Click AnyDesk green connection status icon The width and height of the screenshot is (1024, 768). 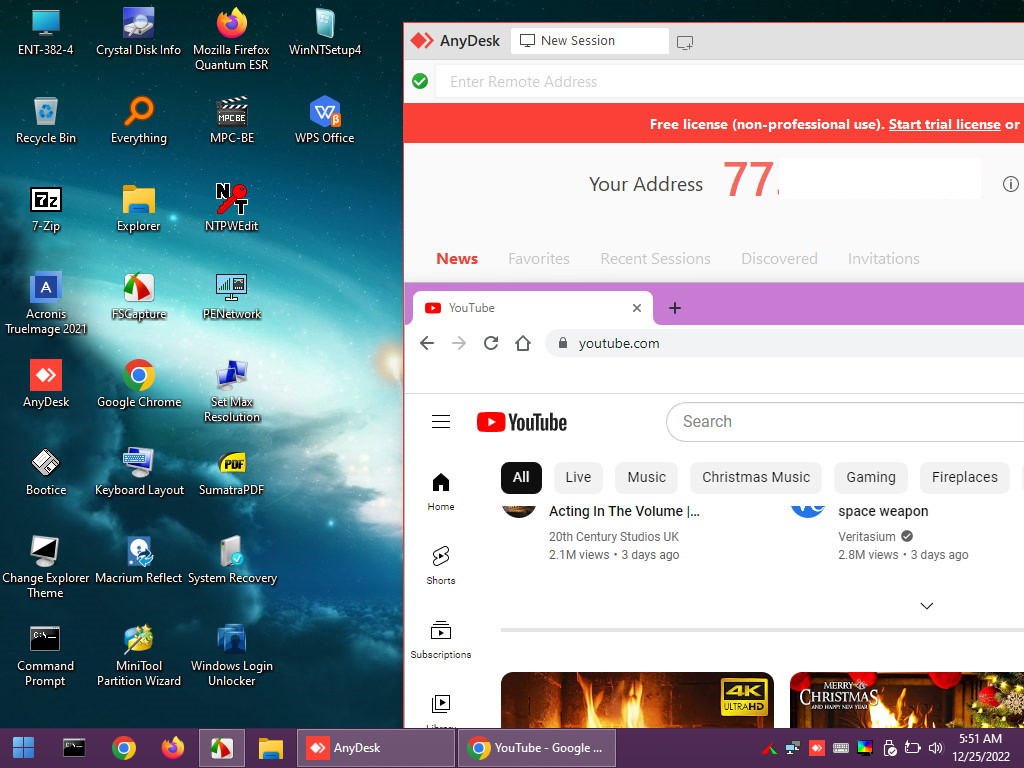(x=420, y=81)
